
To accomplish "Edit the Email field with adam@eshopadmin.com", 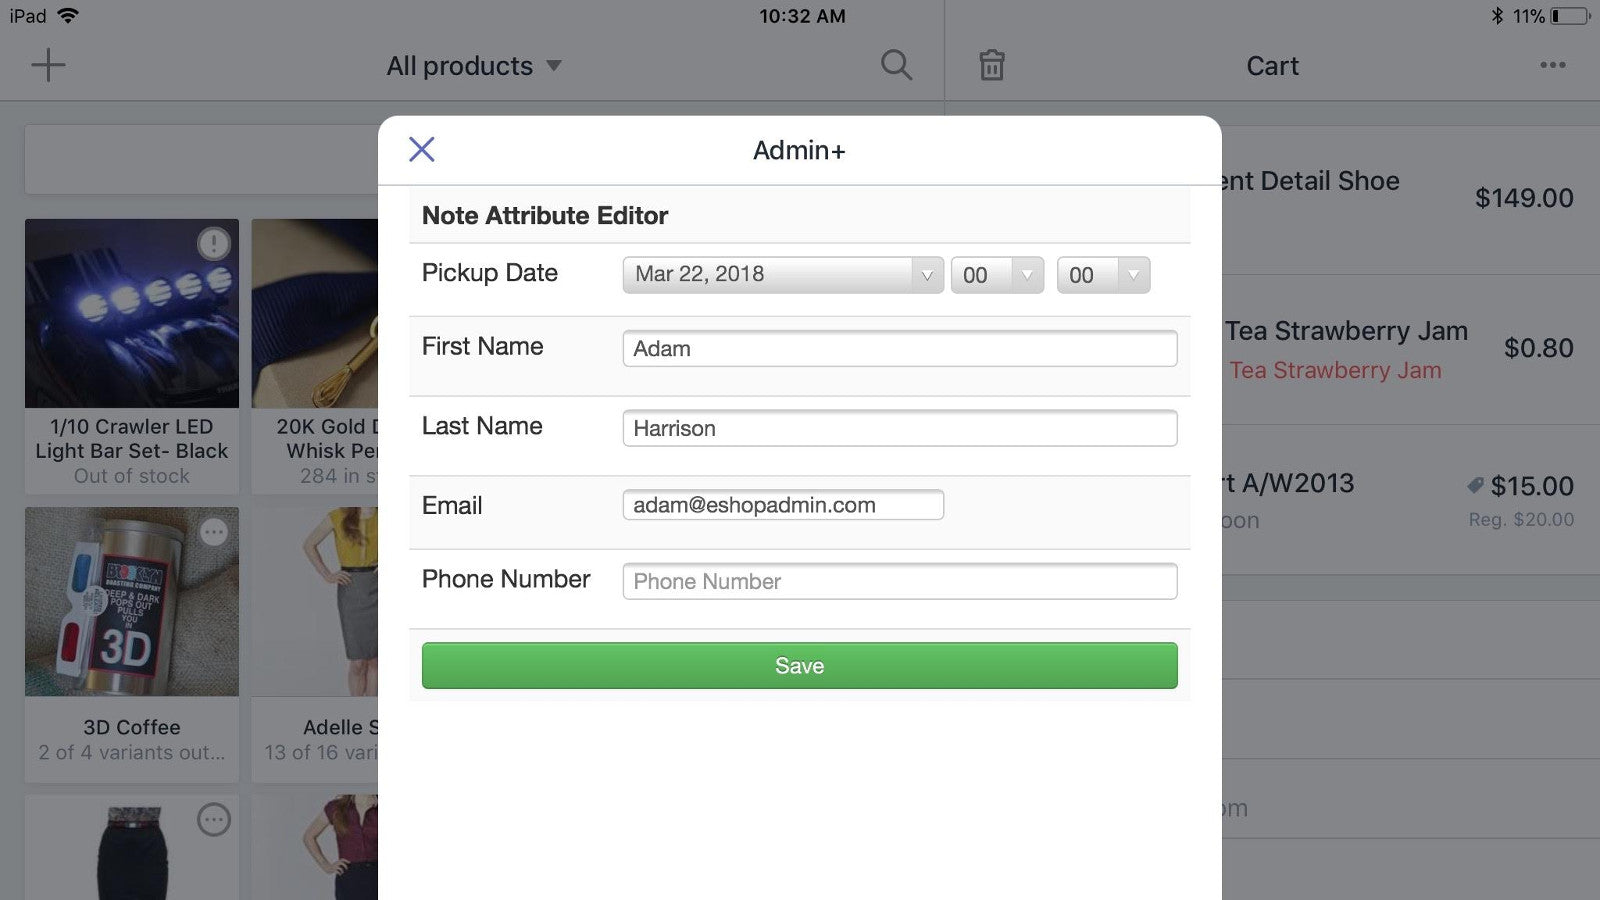I will 783,505.
